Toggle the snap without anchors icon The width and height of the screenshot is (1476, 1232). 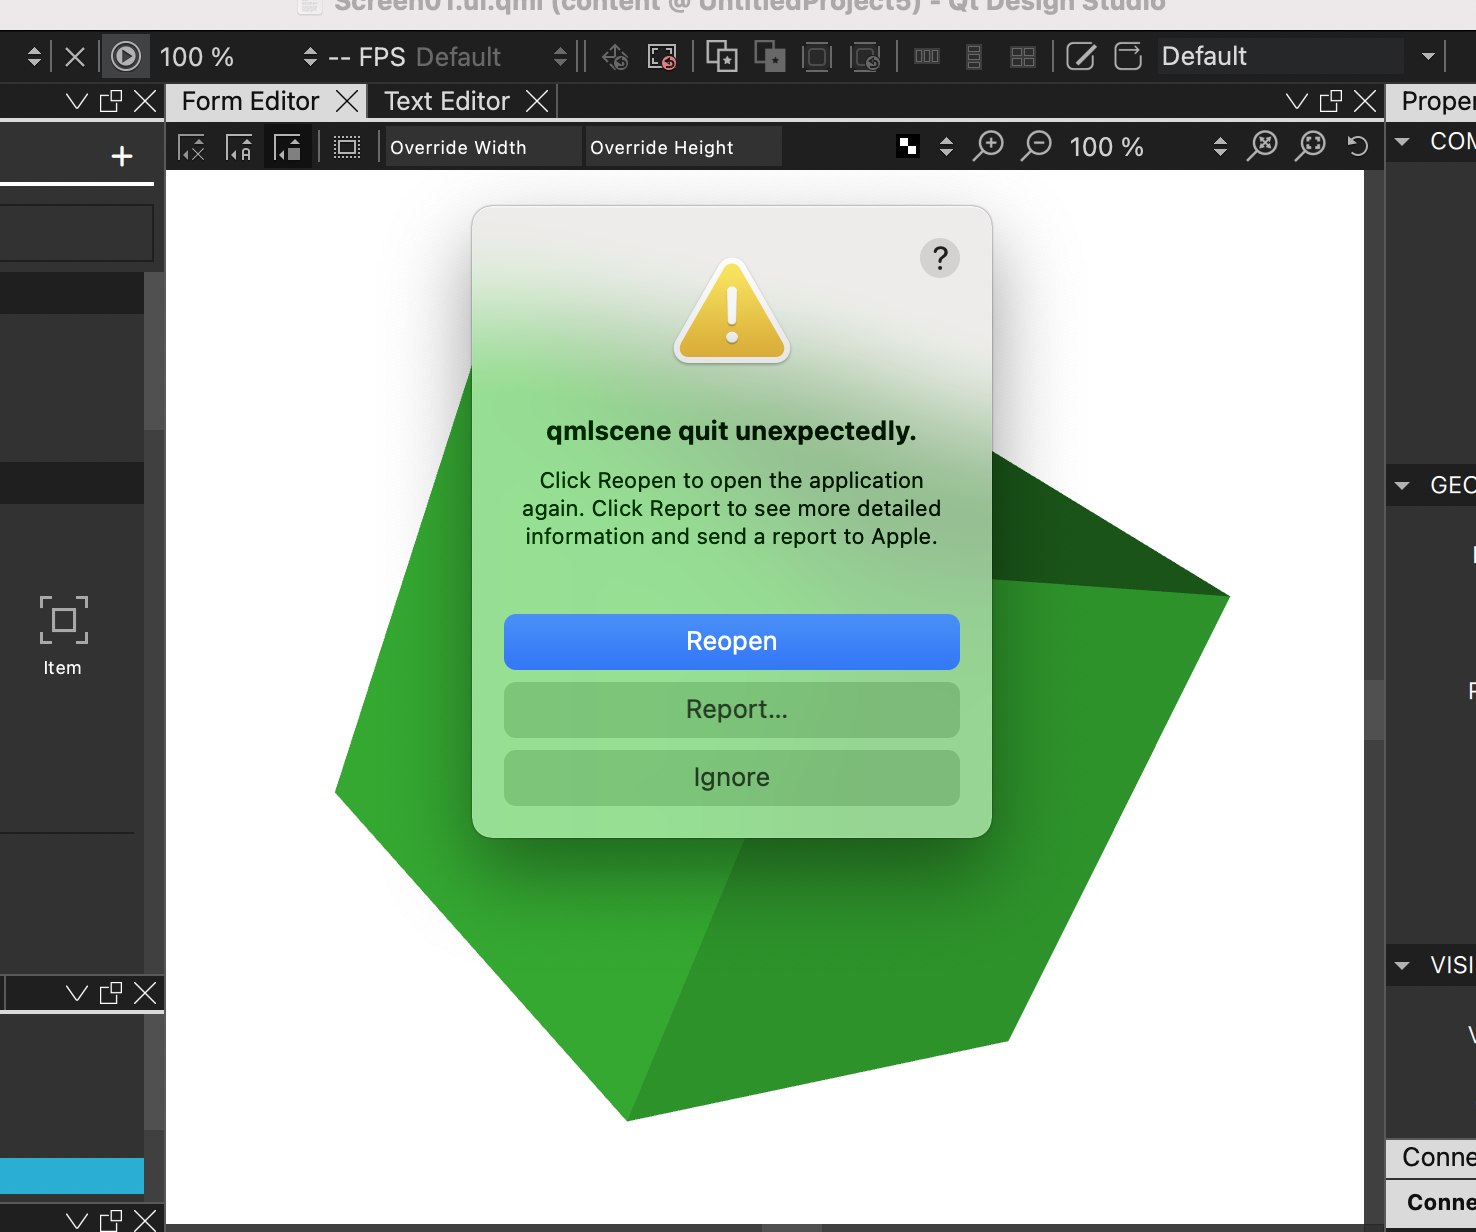tap(287, 148)
